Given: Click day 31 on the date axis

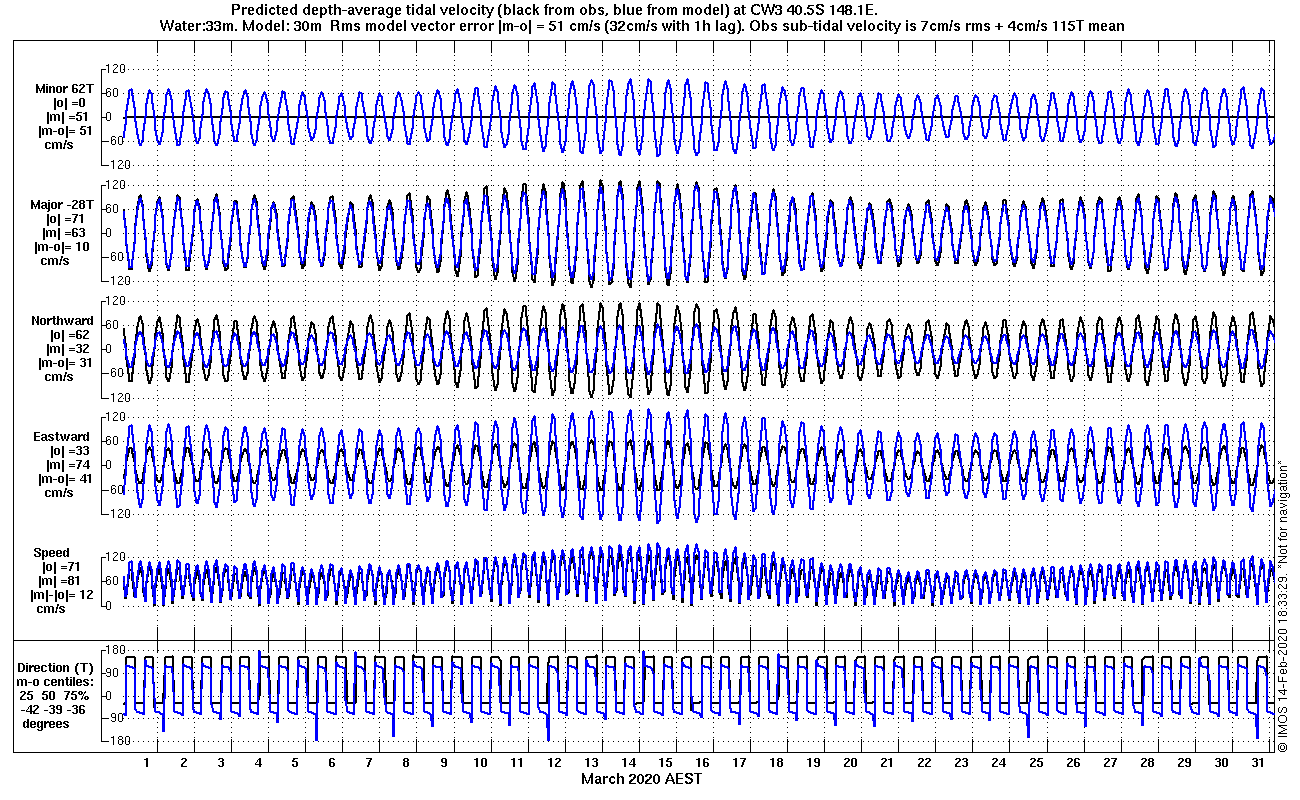Looking at the screenshot, I should pyautogui.click(x=1257, y=763).
